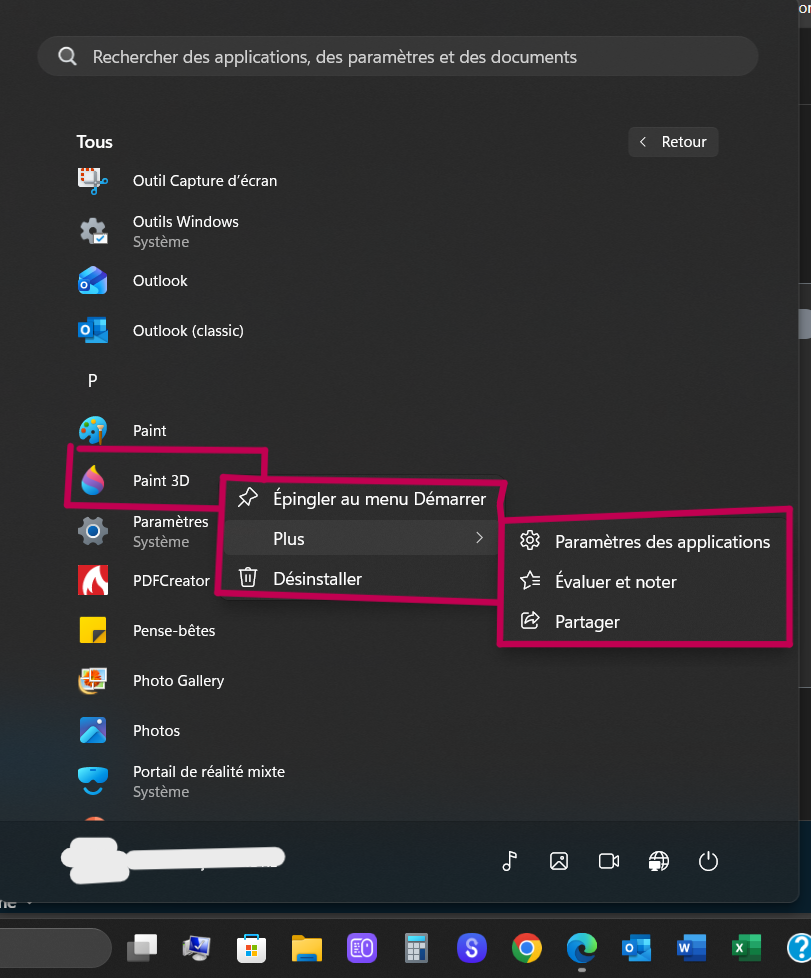The height and width of the screenshot is (978, 811).
Task: Click the power button icon
Action: pyautogui.click(x=708, y=861)
